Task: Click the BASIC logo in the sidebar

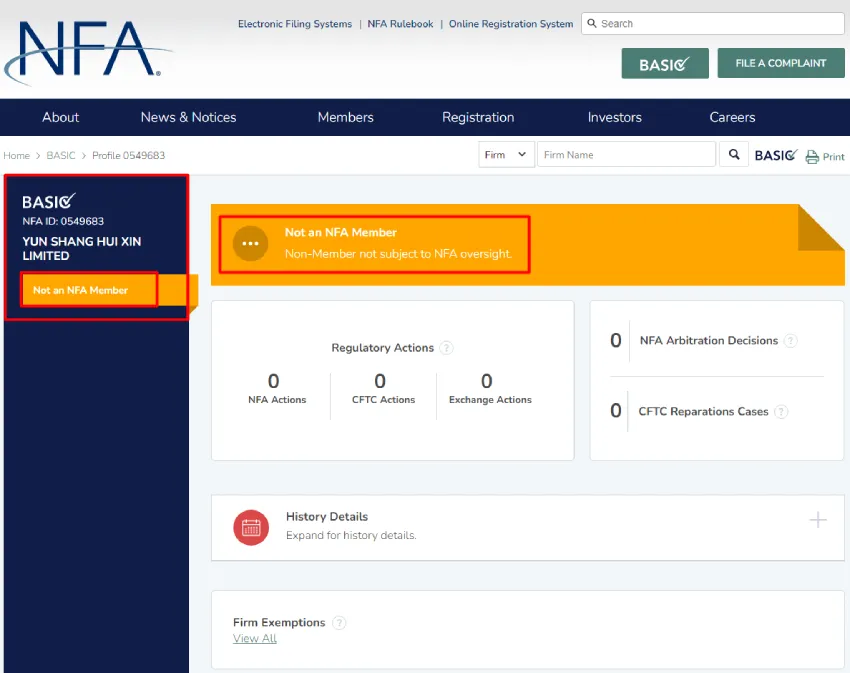Action: [x=49, y=201]
